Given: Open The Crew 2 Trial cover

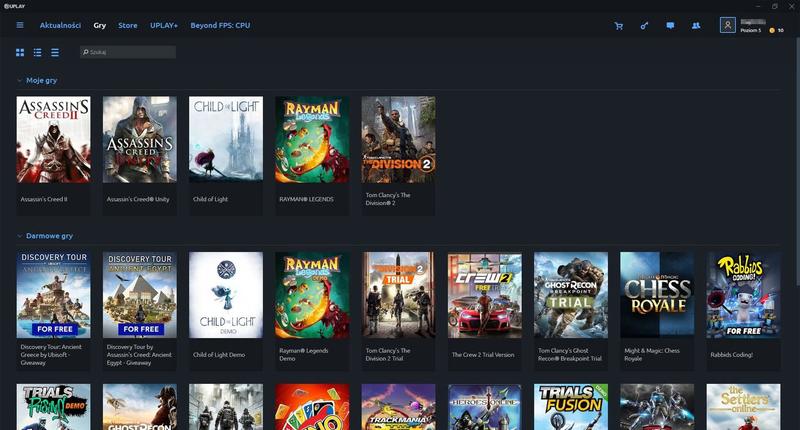Looking at the screenshot, I should click(485, 295).
